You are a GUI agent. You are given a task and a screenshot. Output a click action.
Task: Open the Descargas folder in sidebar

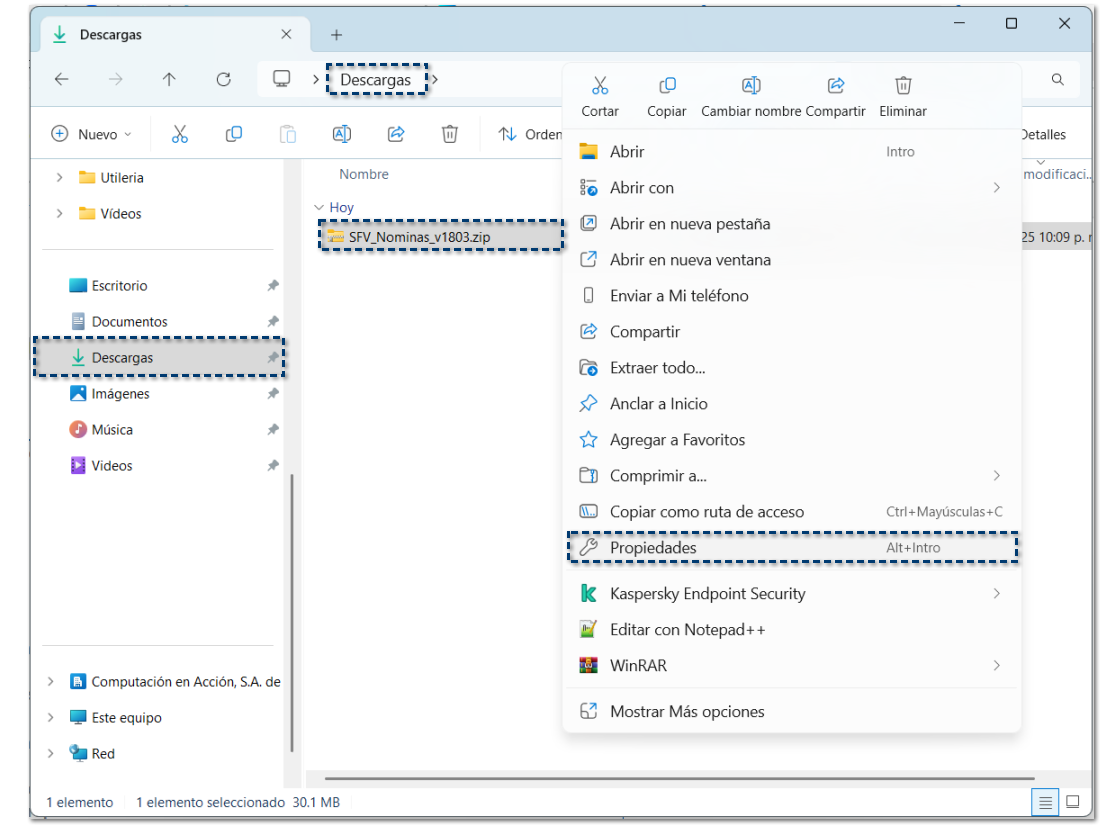pyautogui.click(x=122, y=358)
